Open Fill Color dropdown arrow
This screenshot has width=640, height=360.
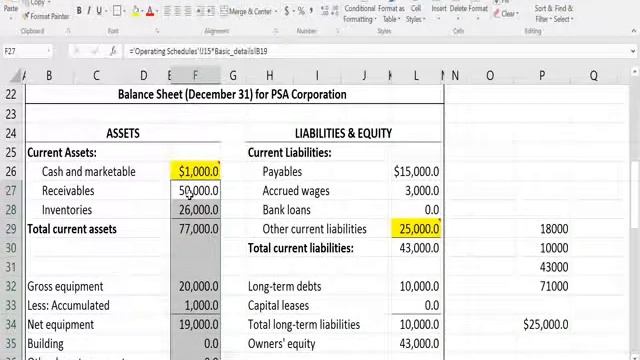click(142, 11)
